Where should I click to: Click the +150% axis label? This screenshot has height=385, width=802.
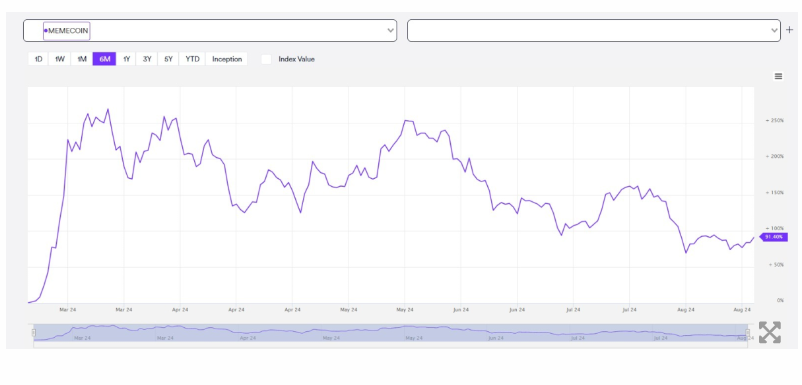click(x=774, y=192)
